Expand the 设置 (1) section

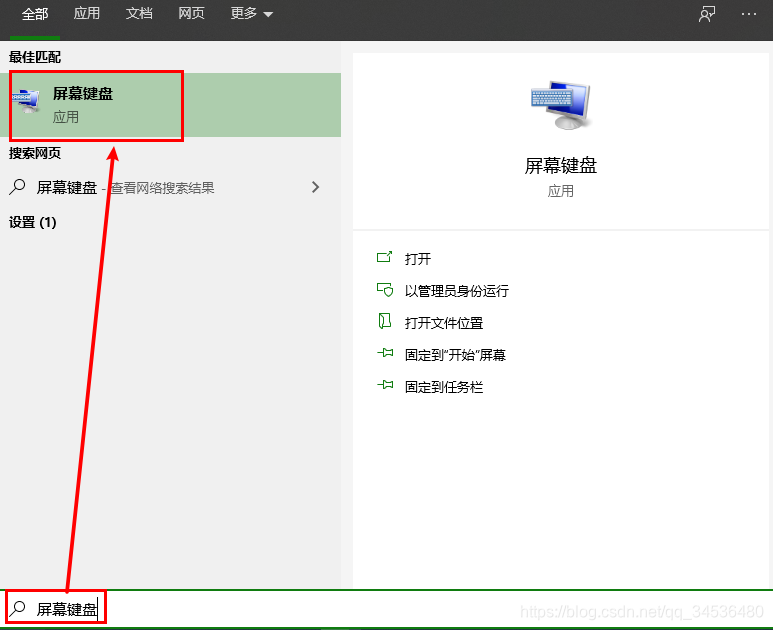tap(33, 222)
